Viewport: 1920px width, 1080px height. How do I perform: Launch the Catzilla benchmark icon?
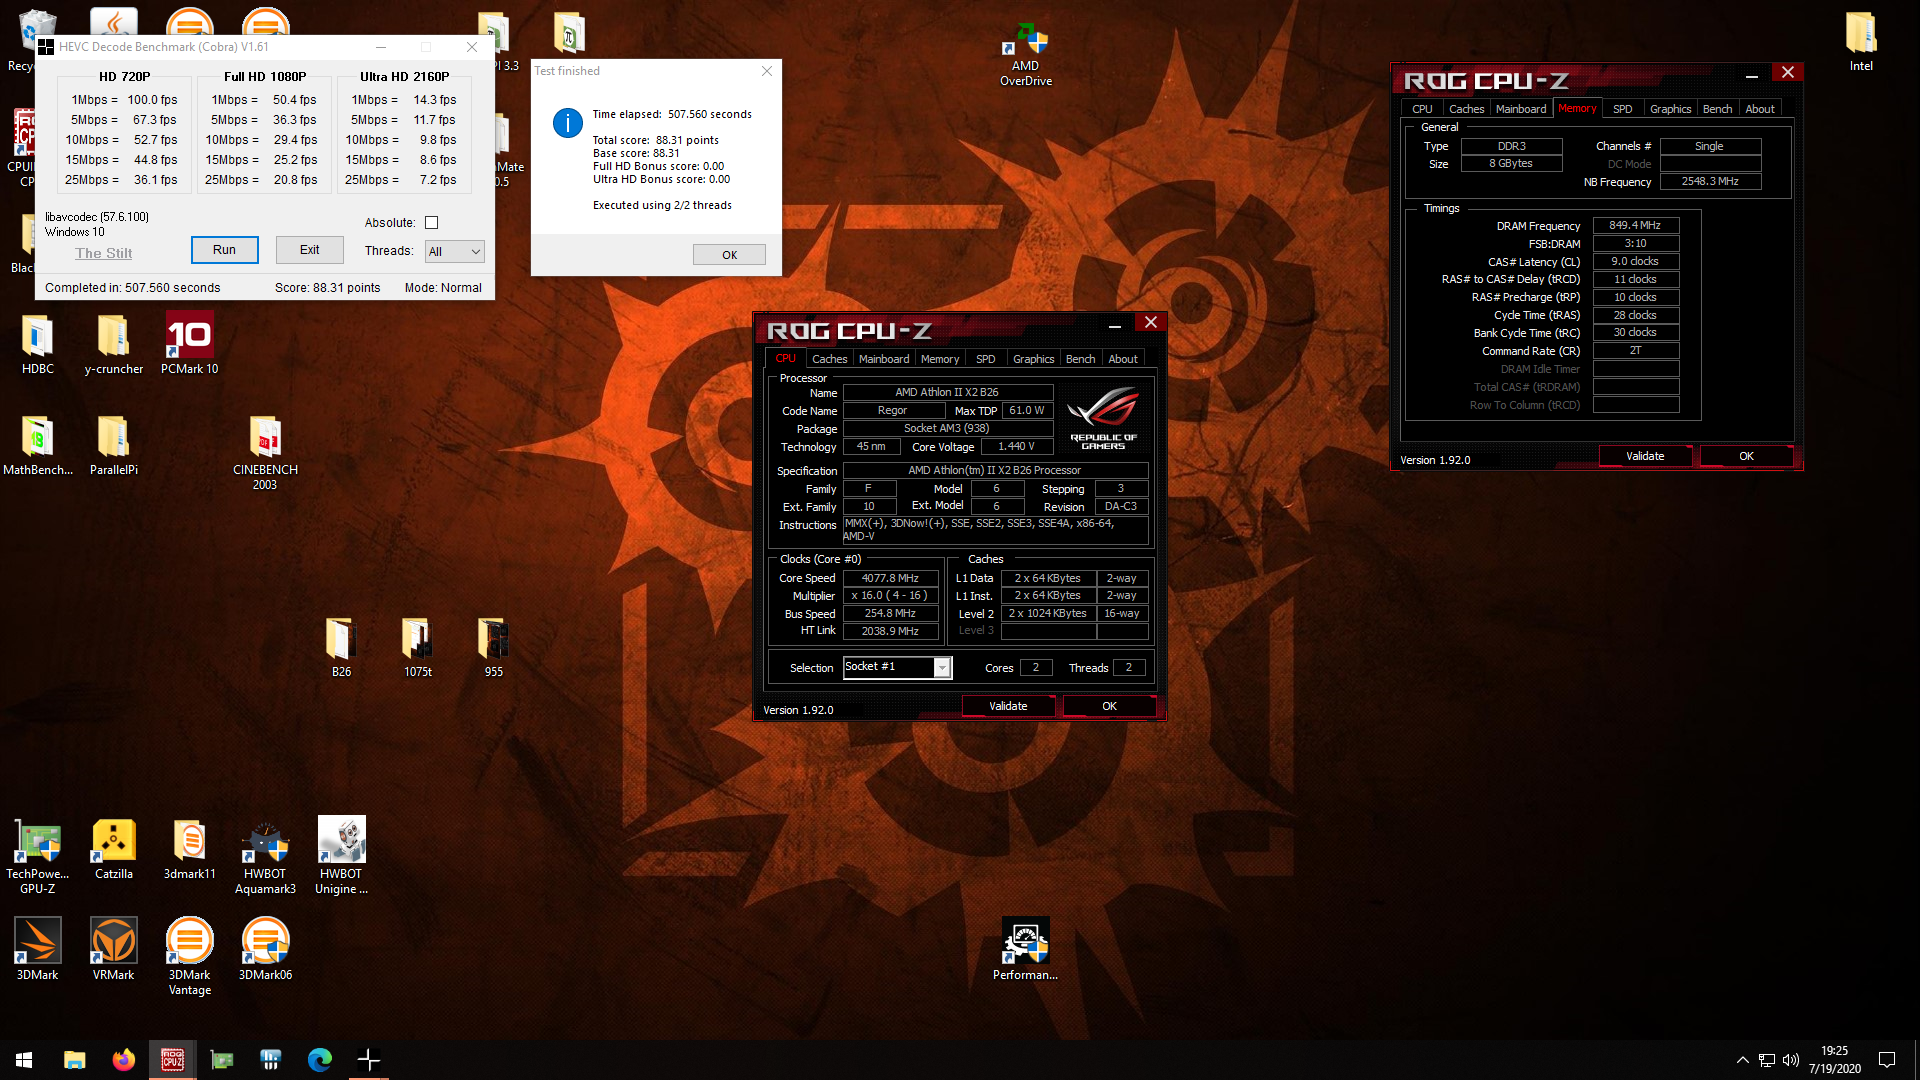pos(113,850)
